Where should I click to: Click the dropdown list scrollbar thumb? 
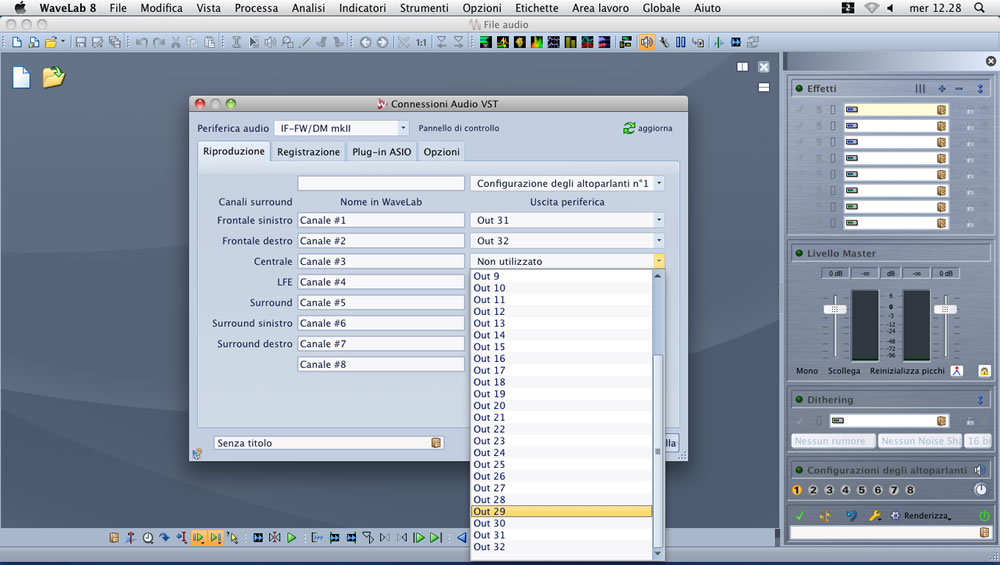pyautogui.click(x=658, y=450)
